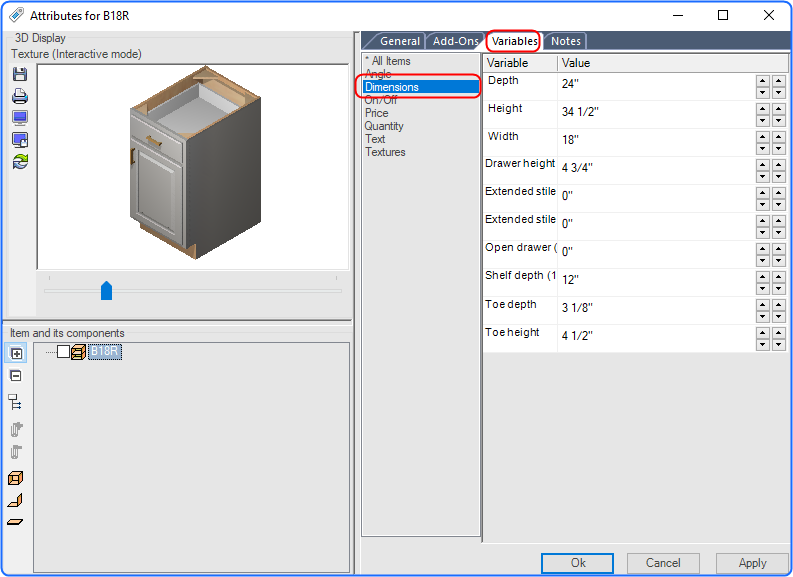
Task: Click the Cancel button
Action: 663,563
